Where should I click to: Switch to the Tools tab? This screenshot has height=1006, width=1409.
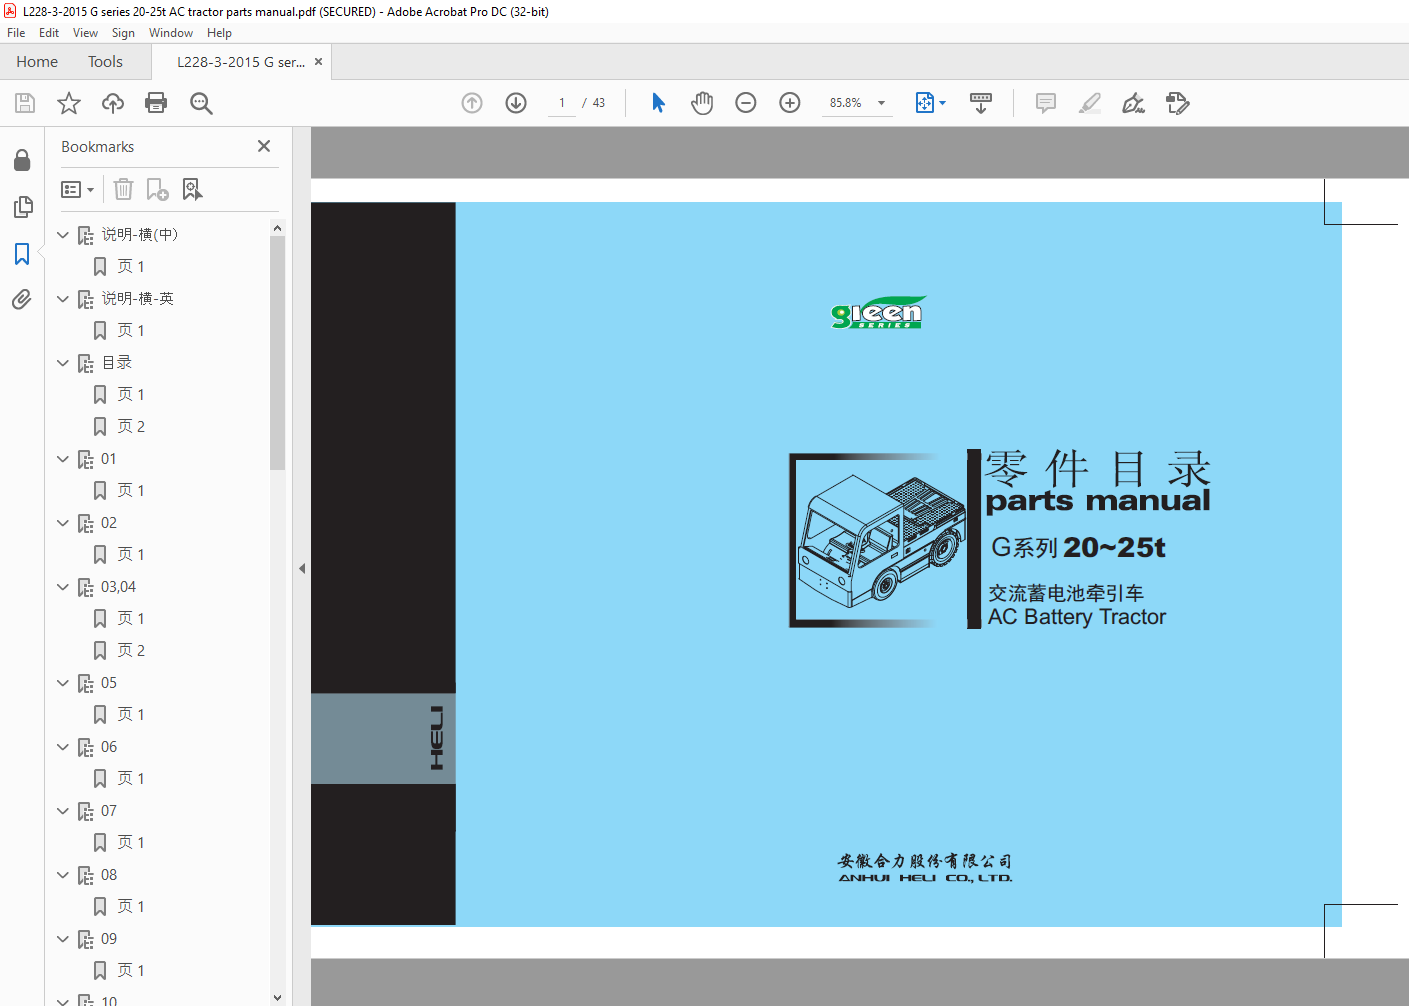(x=105, y=62)
